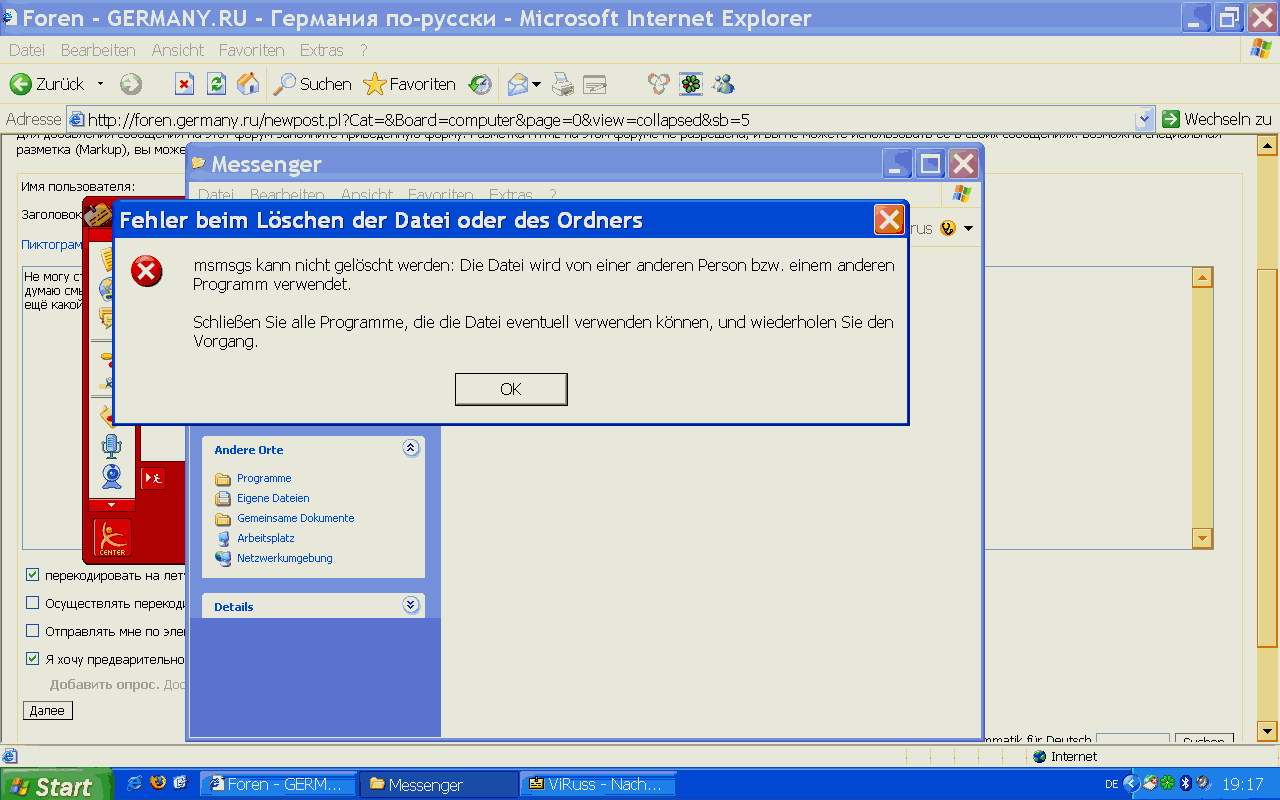Open the Bearbeiten menu in Internet Explorer

click(x=98, y=50)
